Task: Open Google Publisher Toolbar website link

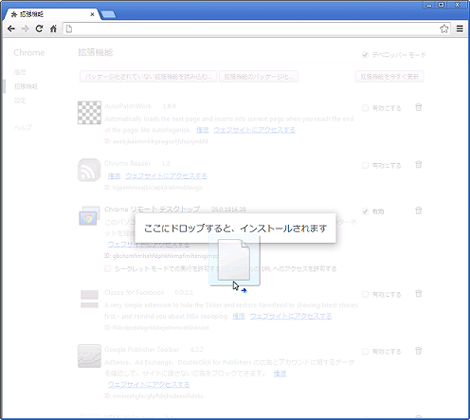Action: [x=149, y=385]
